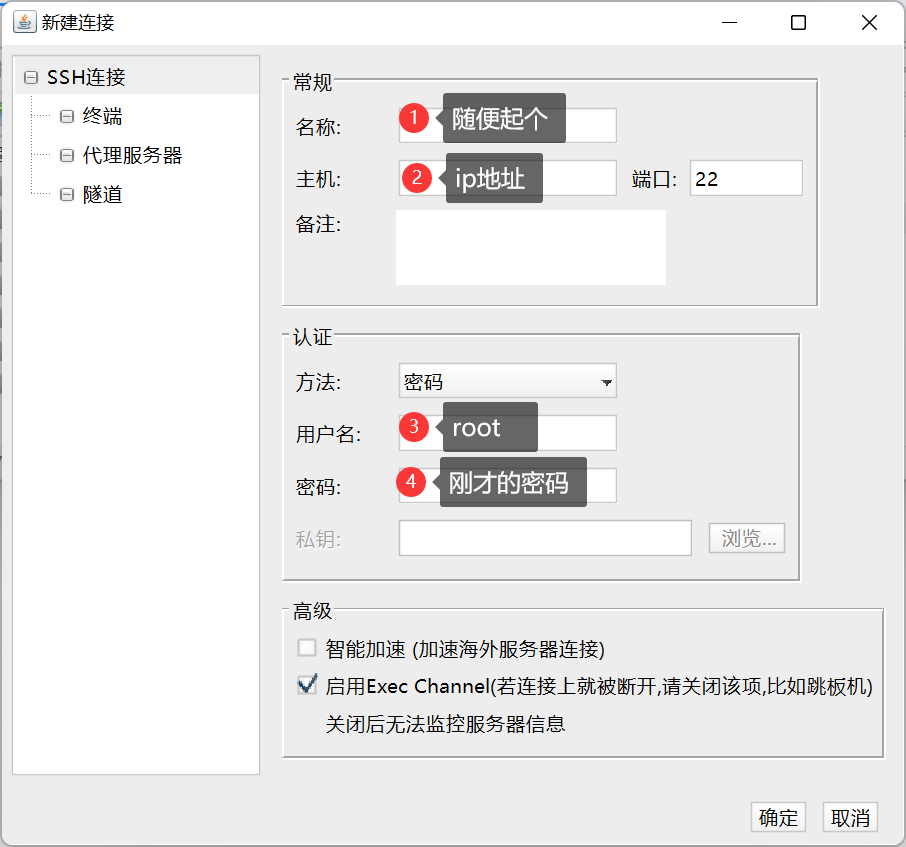
Task: Select 隧道 in the tree
Action: pos(102,195)
